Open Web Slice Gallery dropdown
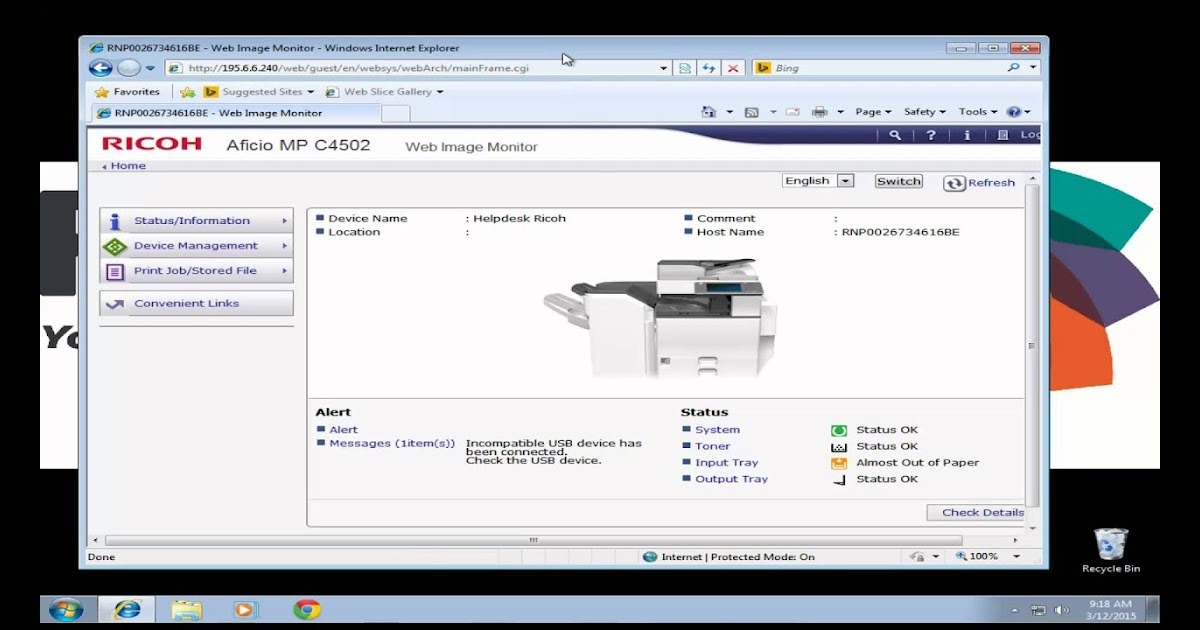Viewport: 1200px width, 630px height. [x=385, y=91]
